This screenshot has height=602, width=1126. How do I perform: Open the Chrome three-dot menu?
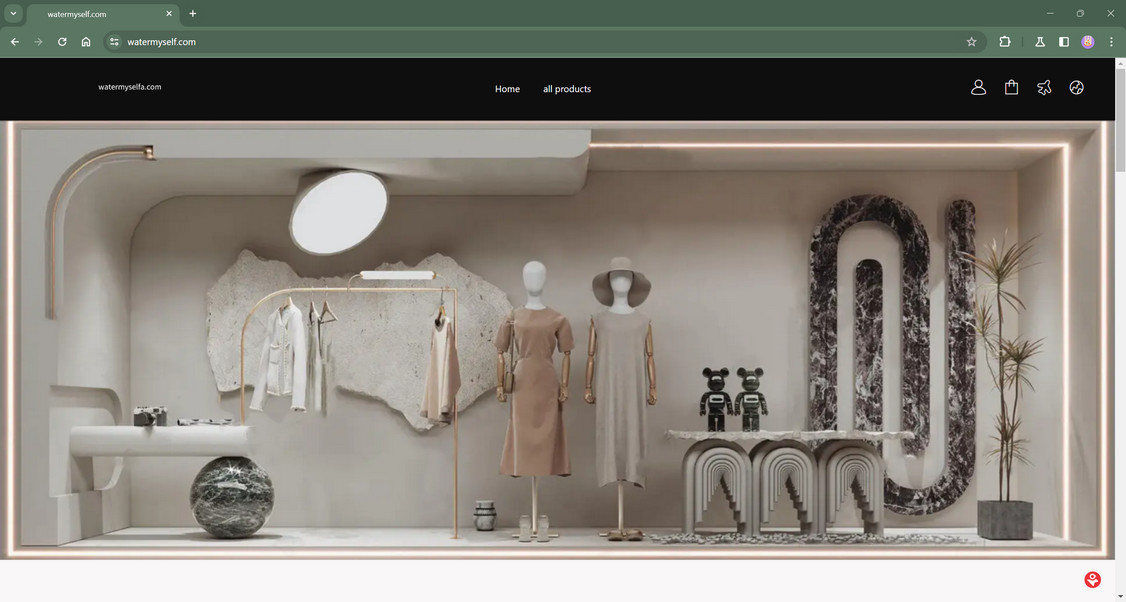(x=1111, y=42)
